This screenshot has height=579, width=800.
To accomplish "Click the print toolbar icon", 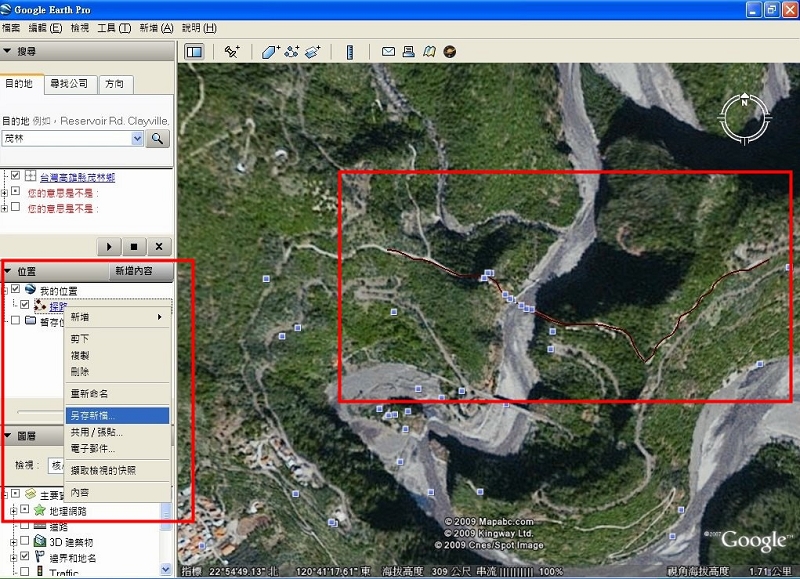I will point(408,51).
